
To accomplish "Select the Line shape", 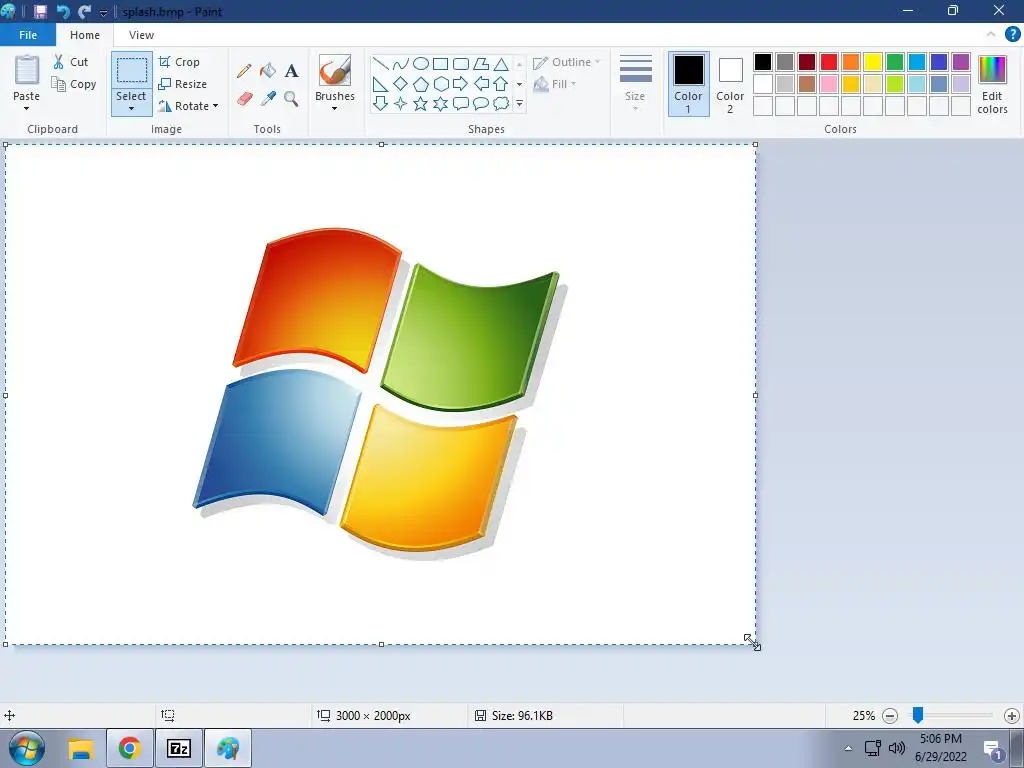I will click(x=381, y=63).
